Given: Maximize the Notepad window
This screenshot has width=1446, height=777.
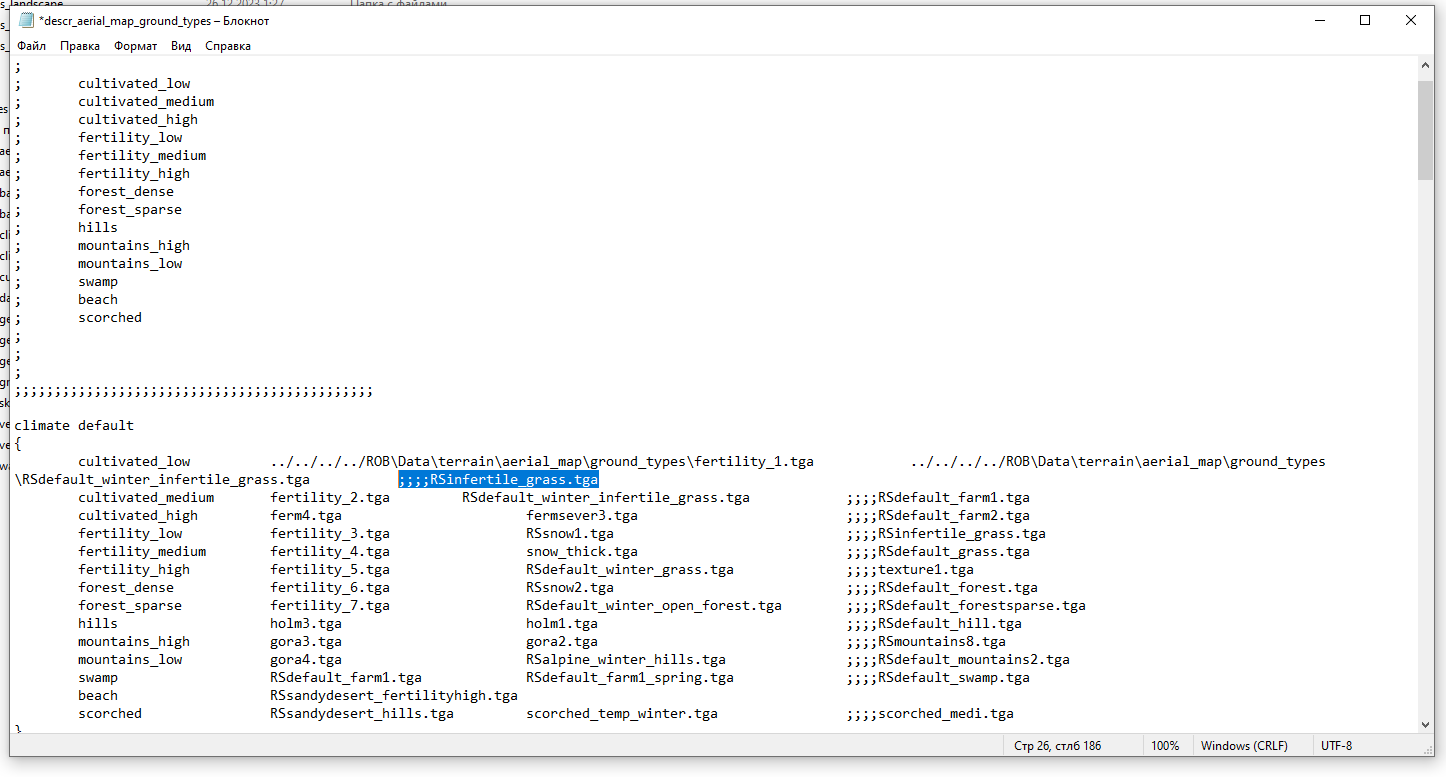Looking at the screenshot, I should click(1365, 21).
